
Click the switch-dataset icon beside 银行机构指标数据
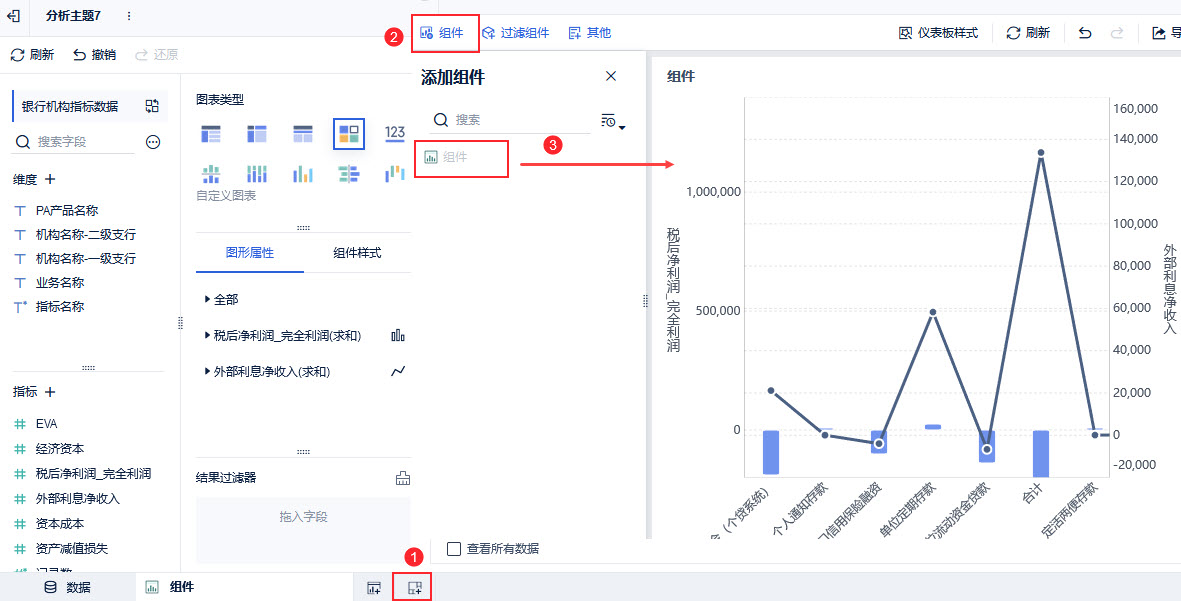[152, 106]
